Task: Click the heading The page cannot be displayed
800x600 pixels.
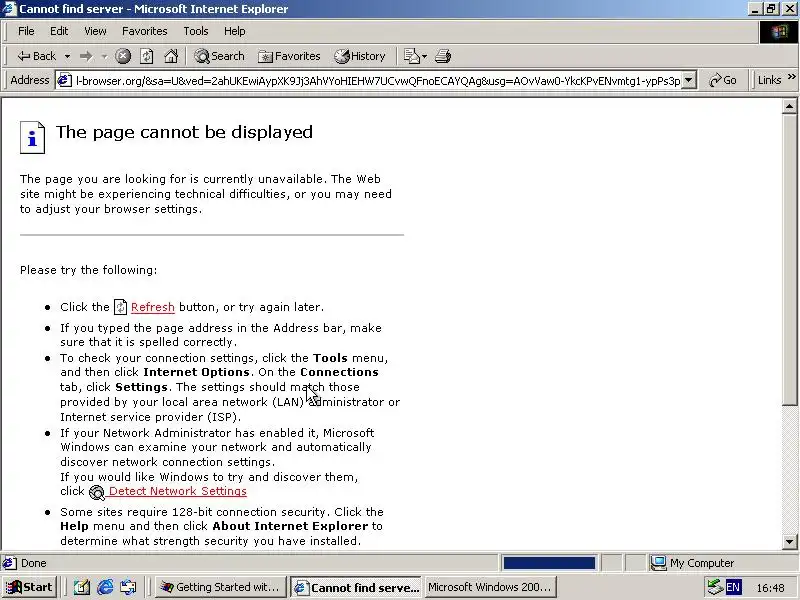Action: tap(184, 132)
